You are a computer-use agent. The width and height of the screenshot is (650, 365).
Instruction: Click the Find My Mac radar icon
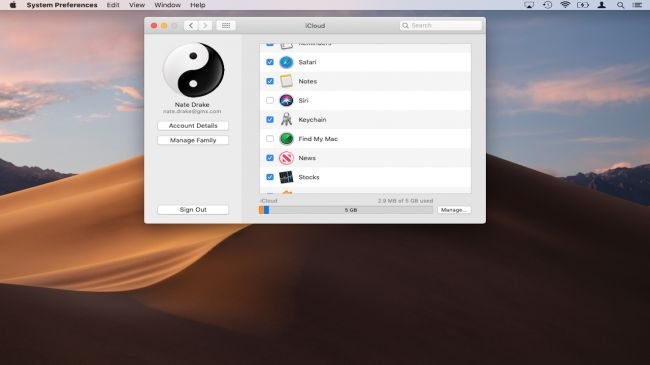[x=286, y=139]
